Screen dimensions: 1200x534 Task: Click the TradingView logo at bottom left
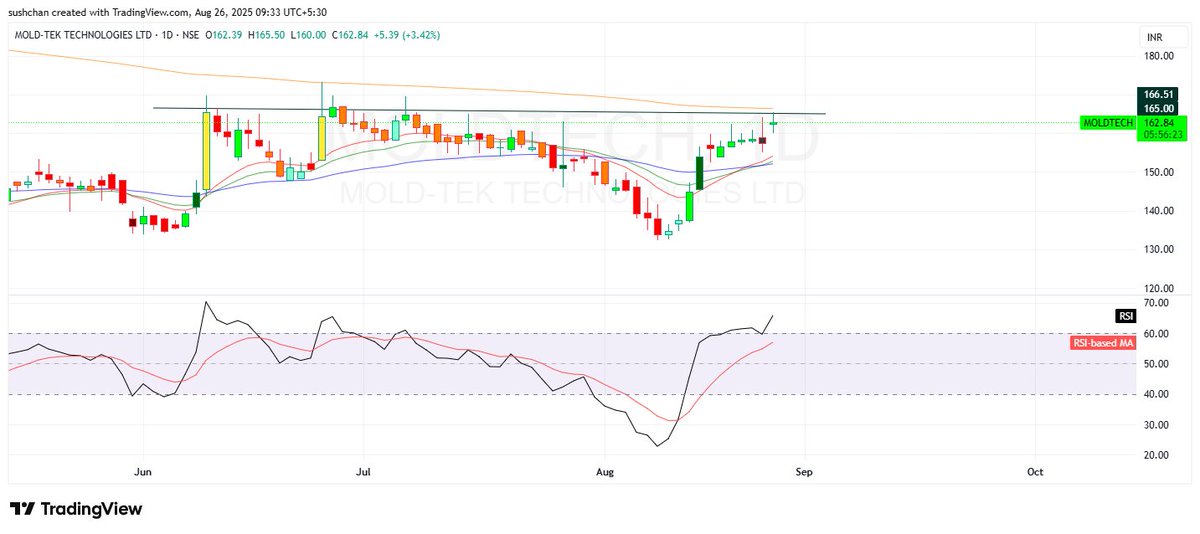[76, 509]
